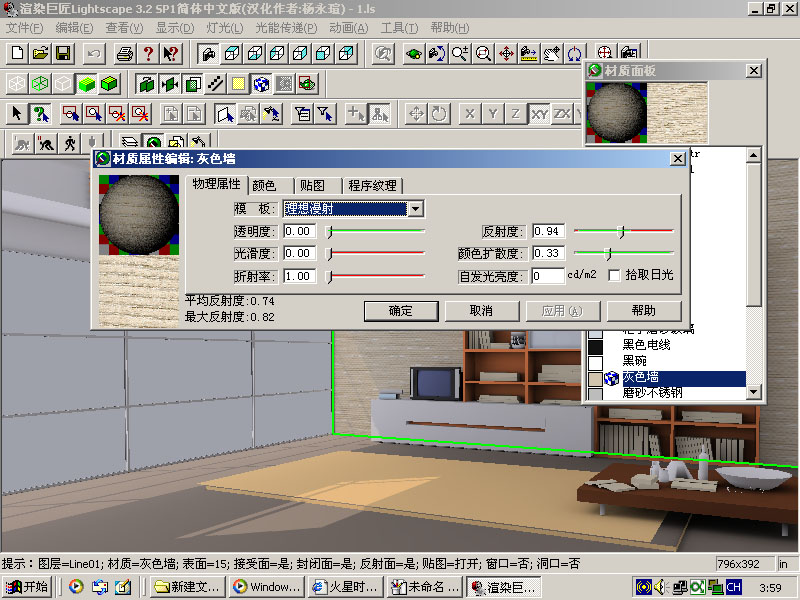Screen dimensions: 800x600
Task: Select the arrow Select tool
Action: tap(17, 114)
